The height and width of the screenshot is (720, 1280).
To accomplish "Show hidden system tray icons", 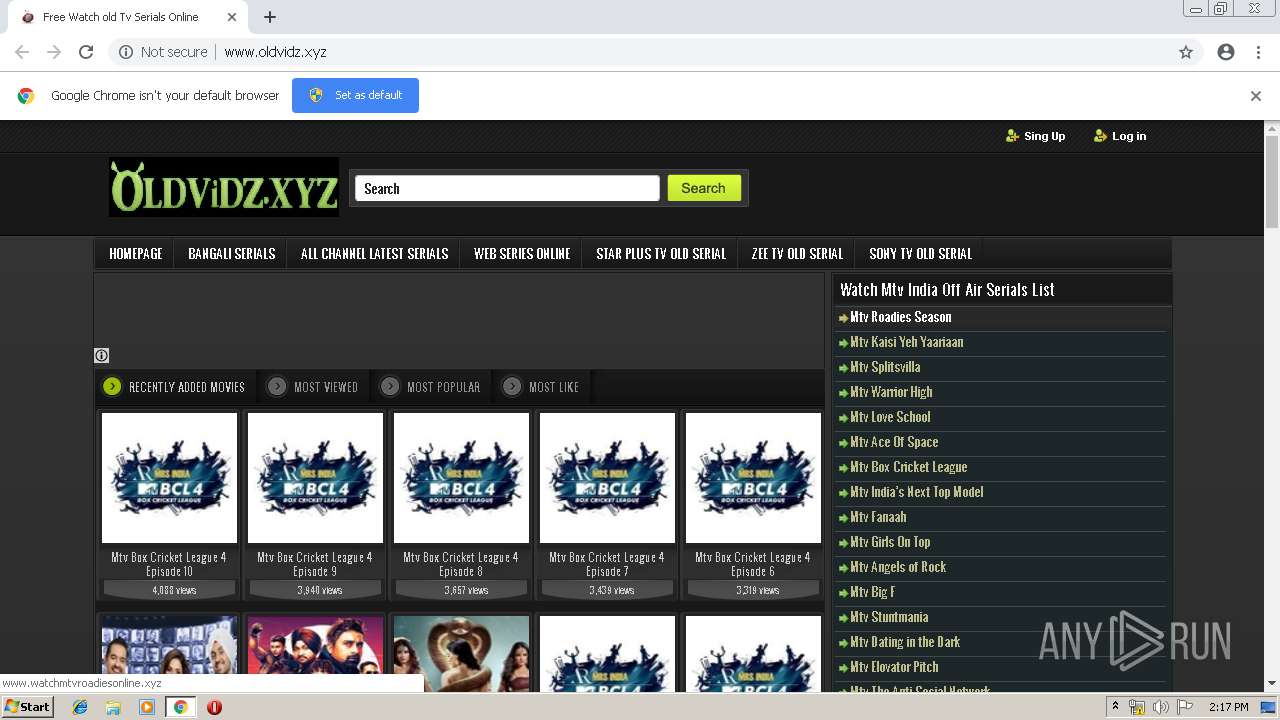I will tap(1116, 707).
